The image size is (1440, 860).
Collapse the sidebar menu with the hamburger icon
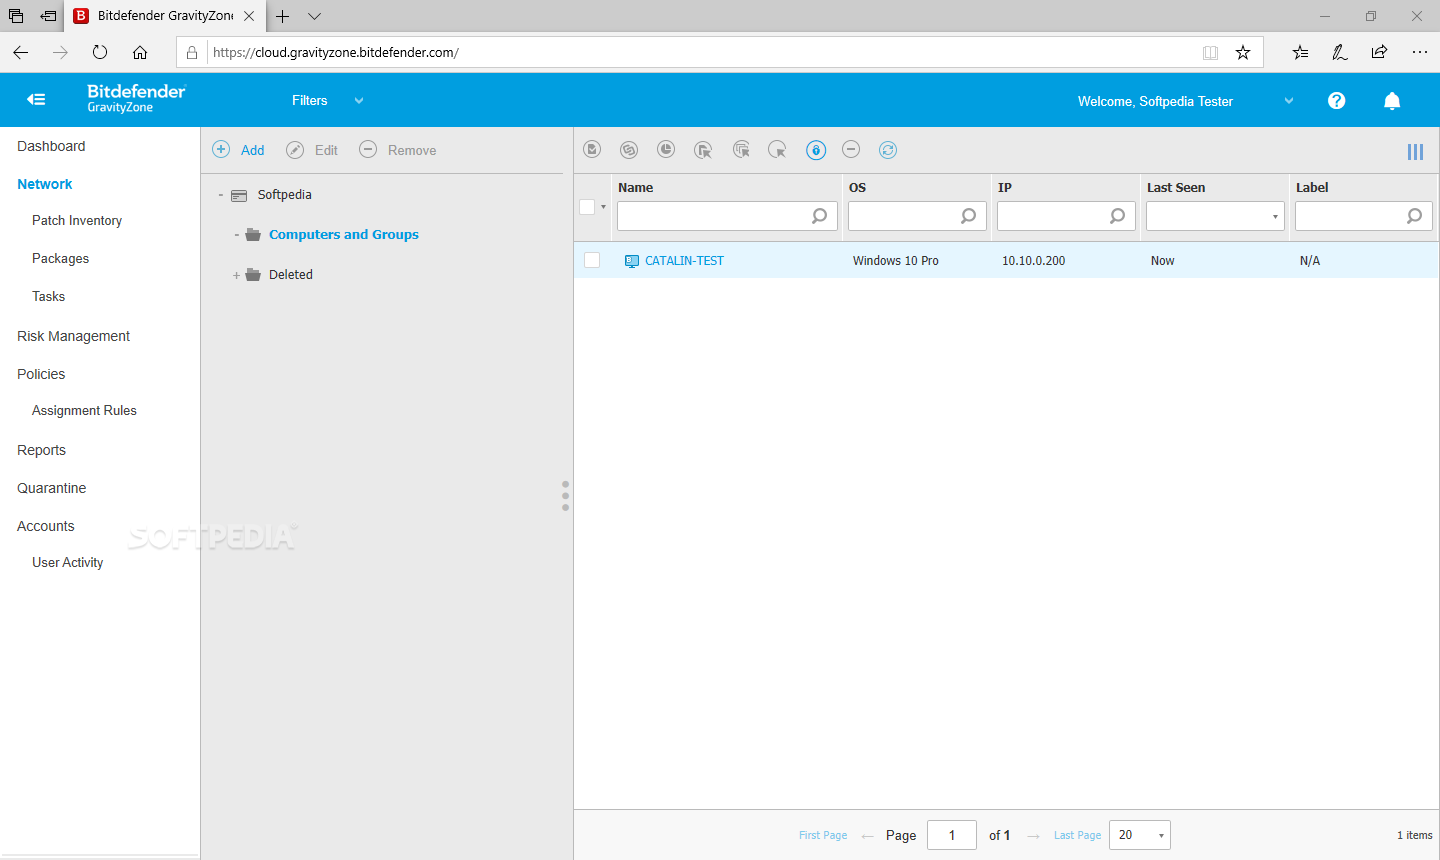[x=36, y=99]
